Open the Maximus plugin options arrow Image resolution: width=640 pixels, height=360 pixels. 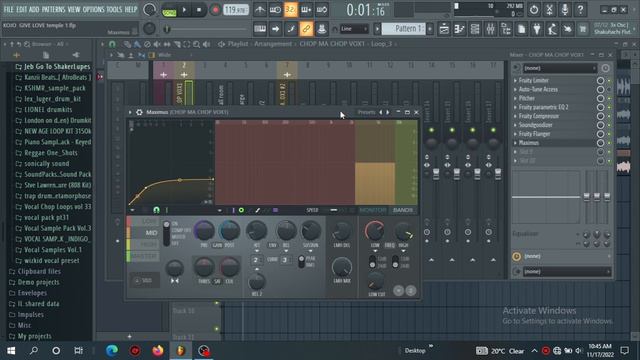[x=130, y=112]
